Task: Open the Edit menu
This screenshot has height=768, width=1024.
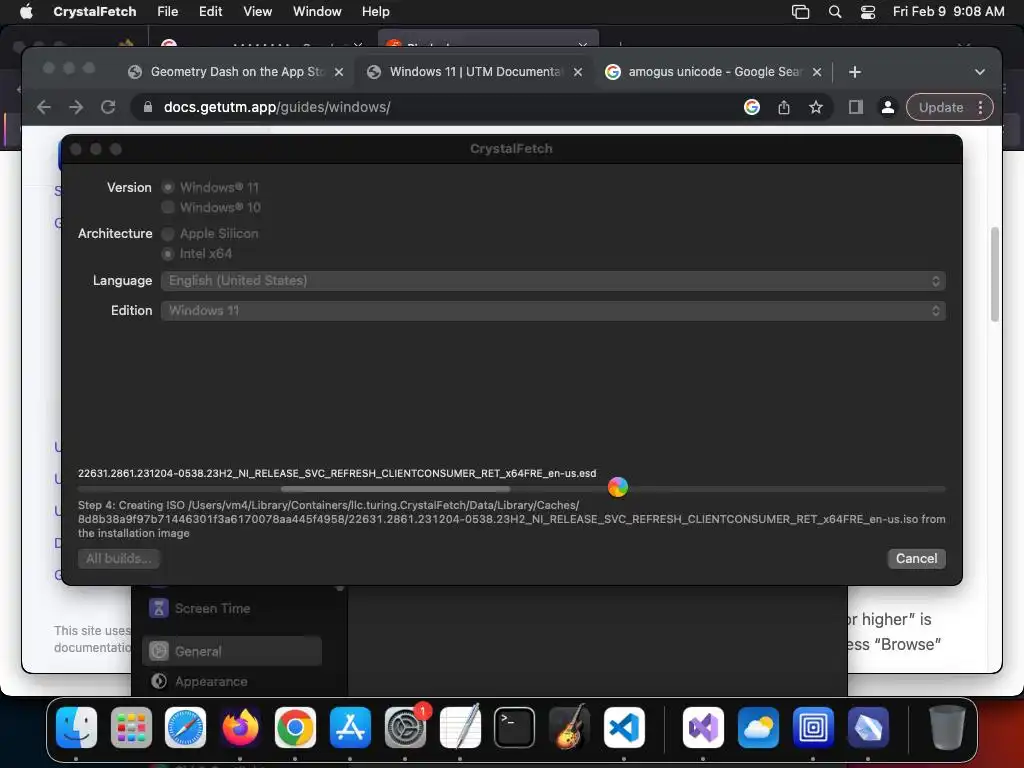Action: click(x=210, y=12)
